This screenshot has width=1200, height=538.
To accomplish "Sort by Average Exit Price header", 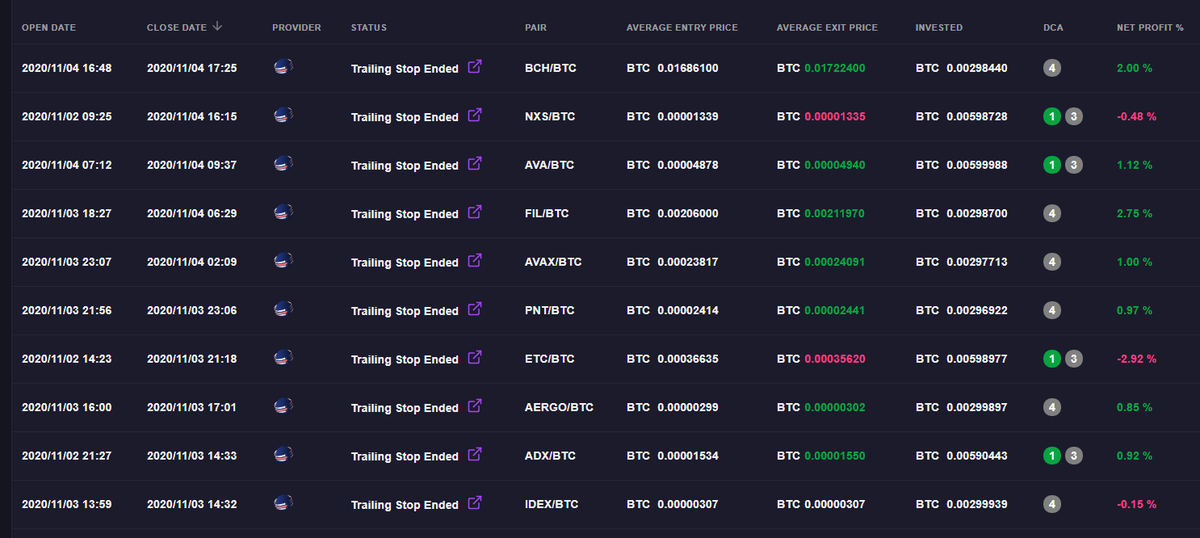I will click(827, 28).
